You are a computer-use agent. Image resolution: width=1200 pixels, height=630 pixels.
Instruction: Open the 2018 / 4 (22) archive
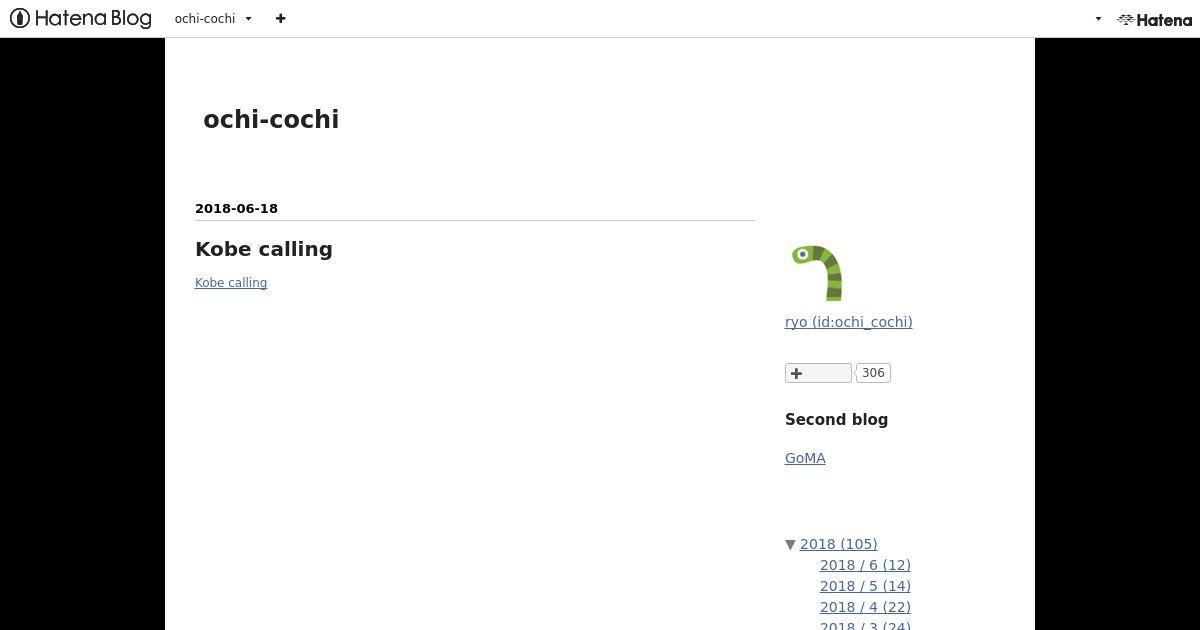tap(865, 607)
